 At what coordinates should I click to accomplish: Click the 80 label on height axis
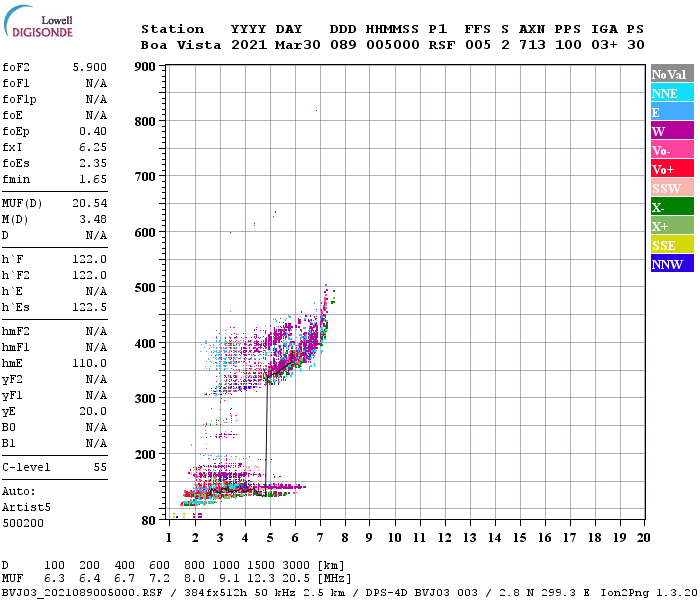(x=149, y=521)
